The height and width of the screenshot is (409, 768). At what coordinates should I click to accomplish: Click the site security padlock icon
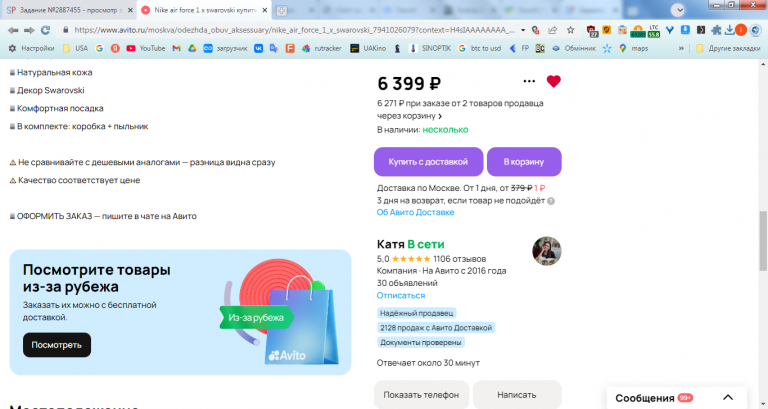pyautogui.click(x=65, y=30)
